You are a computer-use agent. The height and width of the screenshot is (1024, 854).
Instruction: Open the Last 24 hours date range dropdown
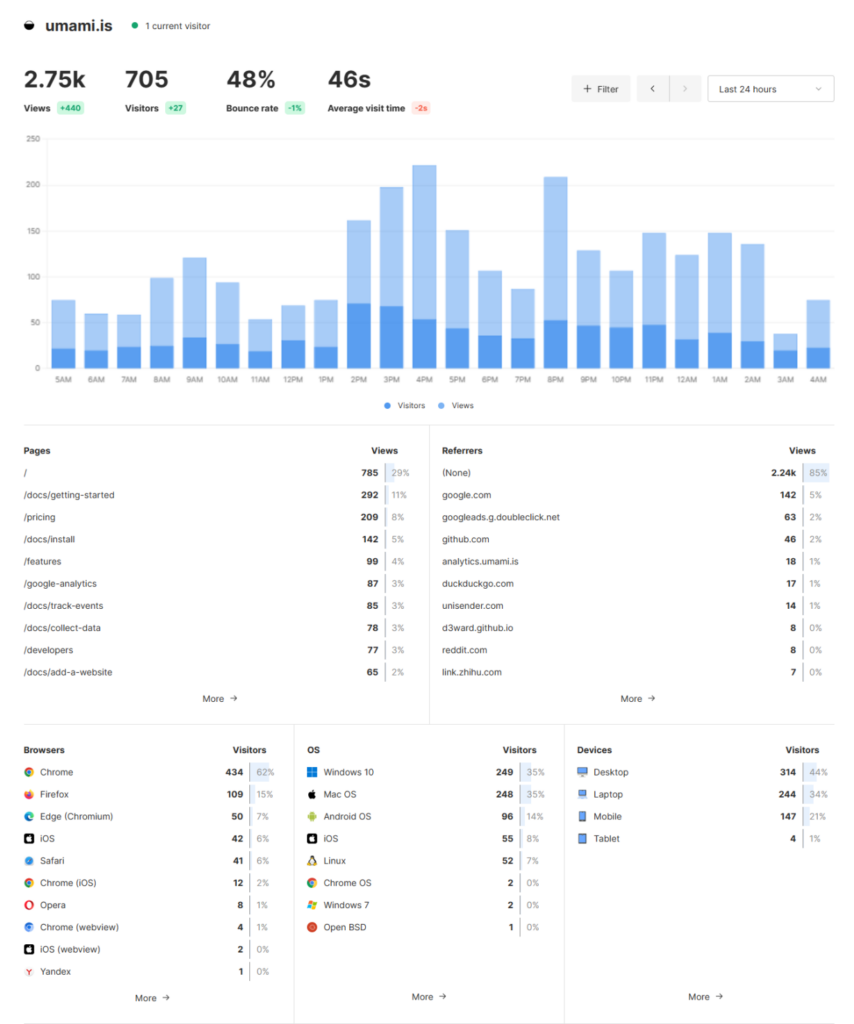point(770,89)
